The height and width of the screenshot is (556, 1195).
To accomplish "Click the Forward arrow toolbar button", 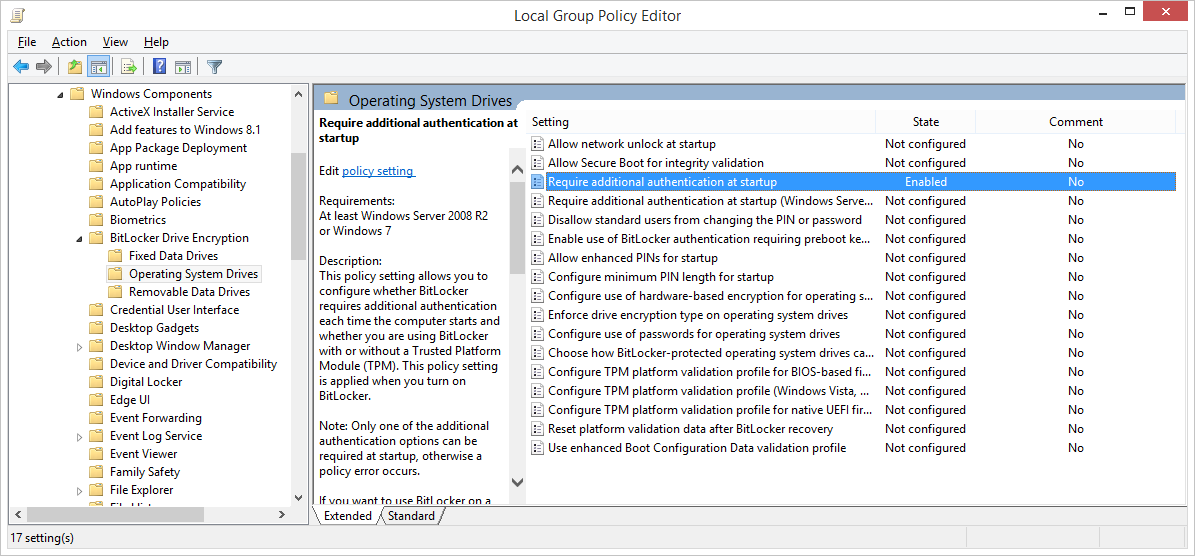I will [43, 67].
